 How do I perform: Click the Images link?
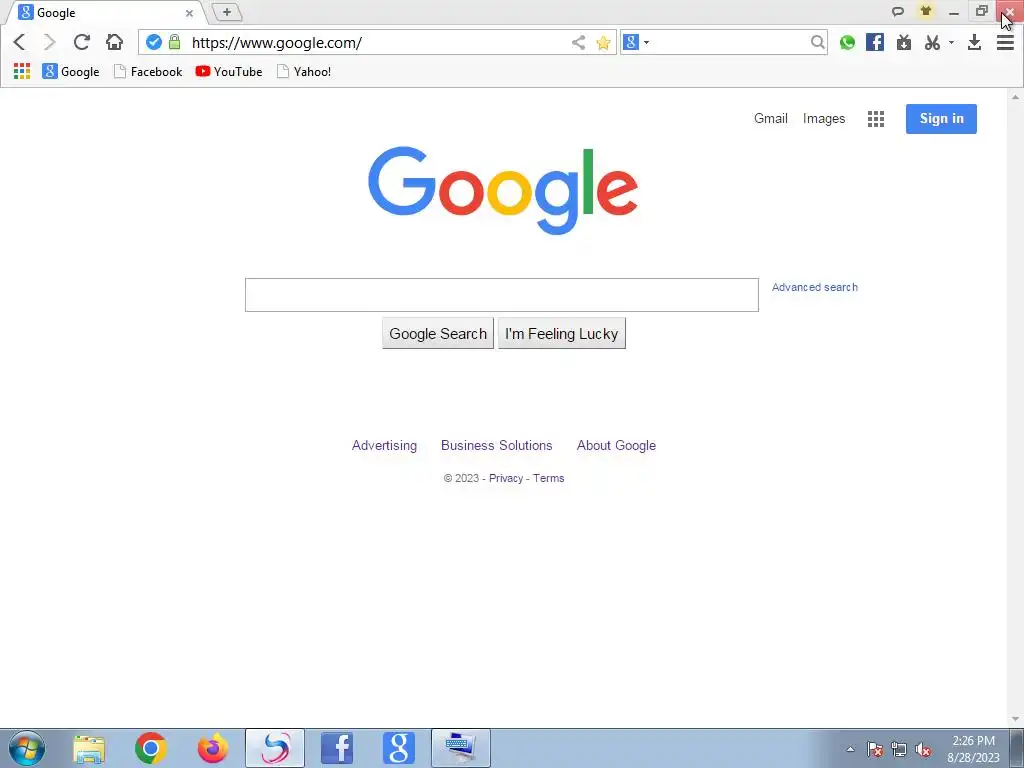[824, 118]
